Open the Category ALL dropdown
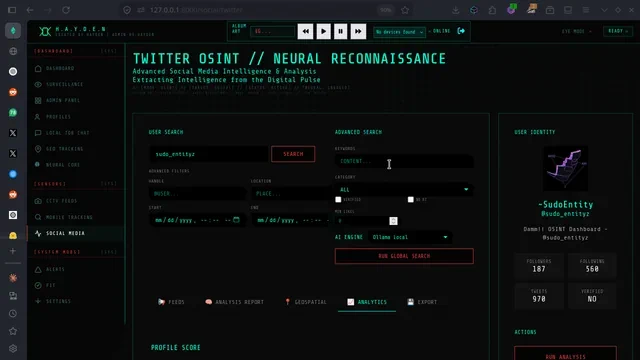The image size is (640, 360). point(404,189)
